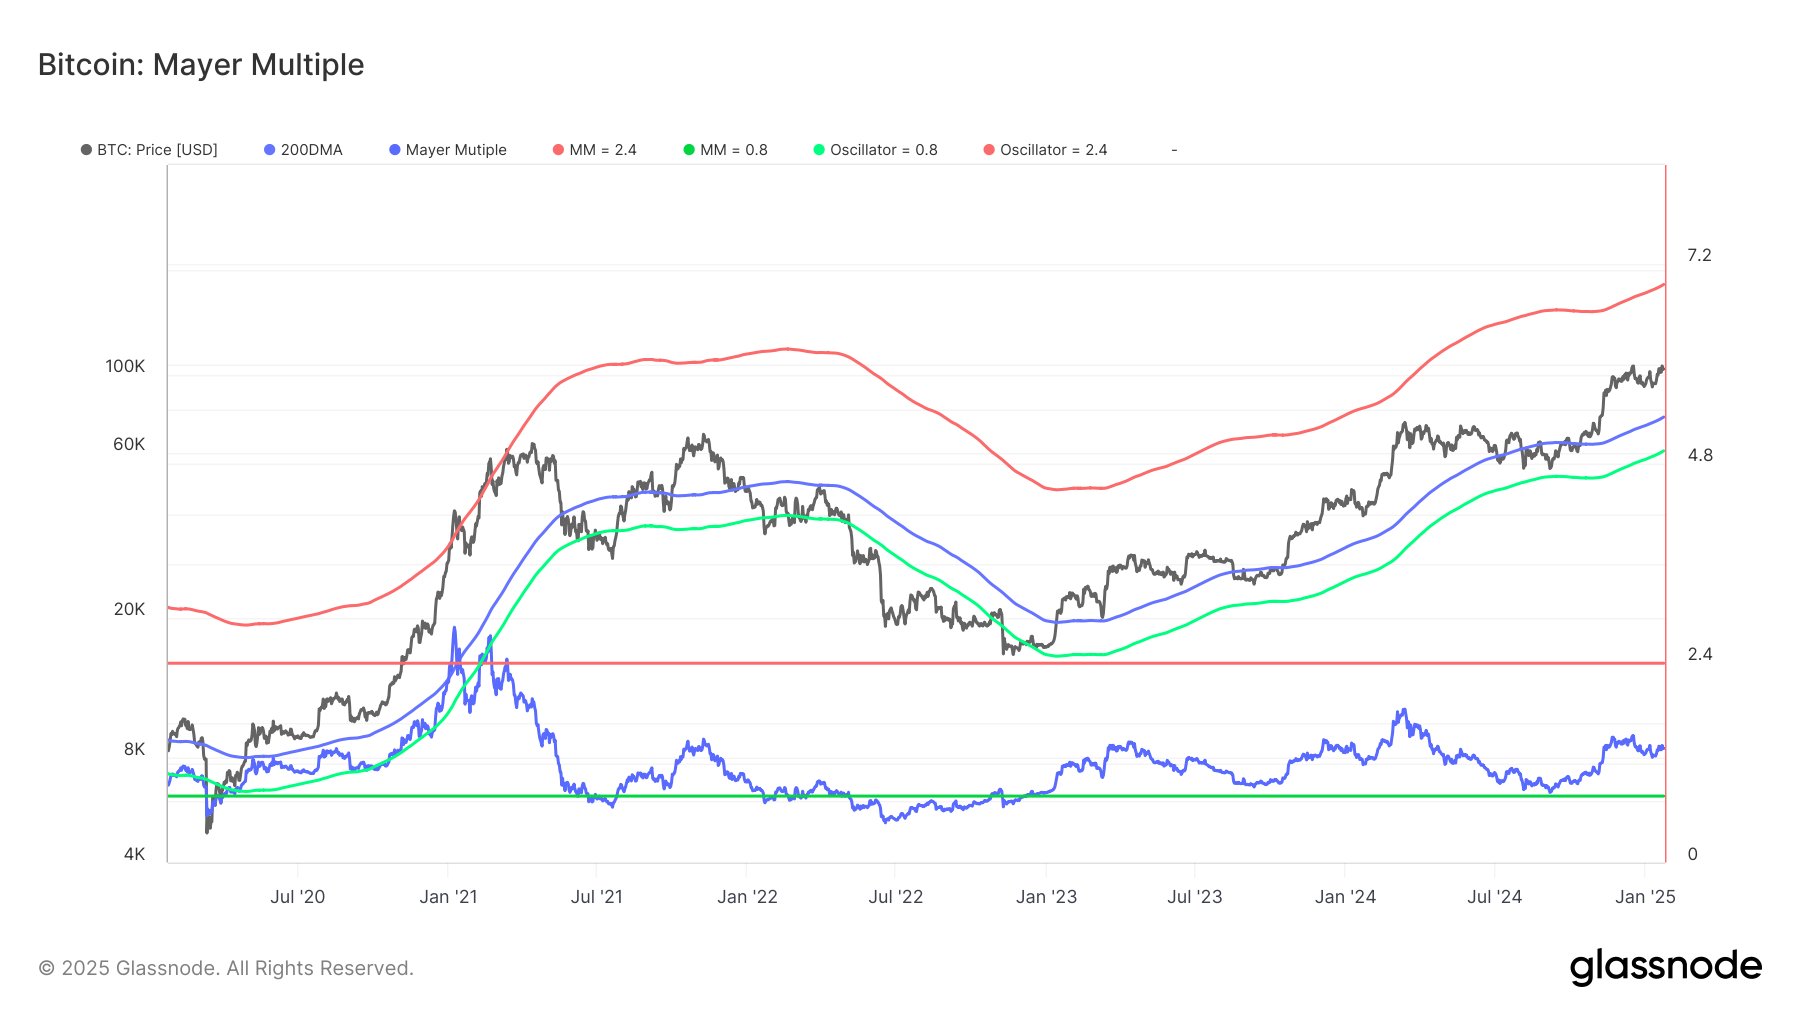Image resolution: width=1800 pixels, height=1013 pixels.
Task: Open the glassnode logo at bottom right
Action: point(1665,967)
